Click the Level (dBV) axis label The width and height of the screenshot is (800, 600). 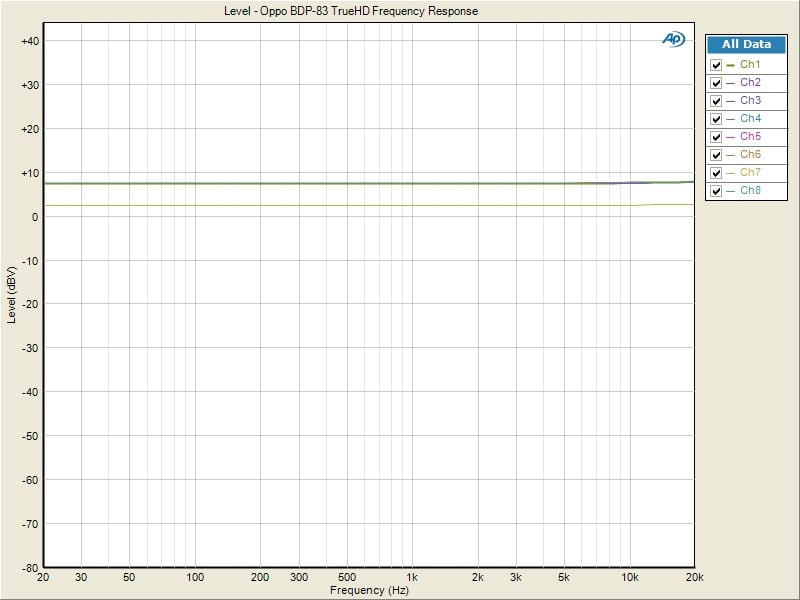coord(11,294)
